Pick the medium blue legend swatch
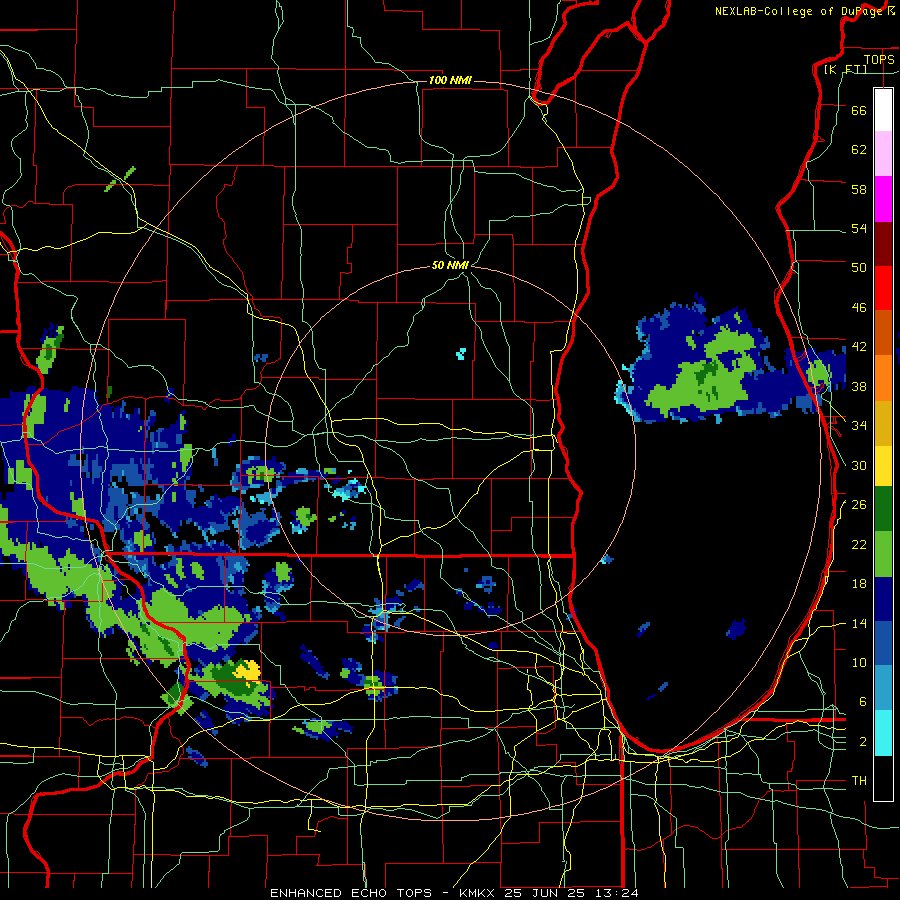900x900 pixels. [883, 643]
